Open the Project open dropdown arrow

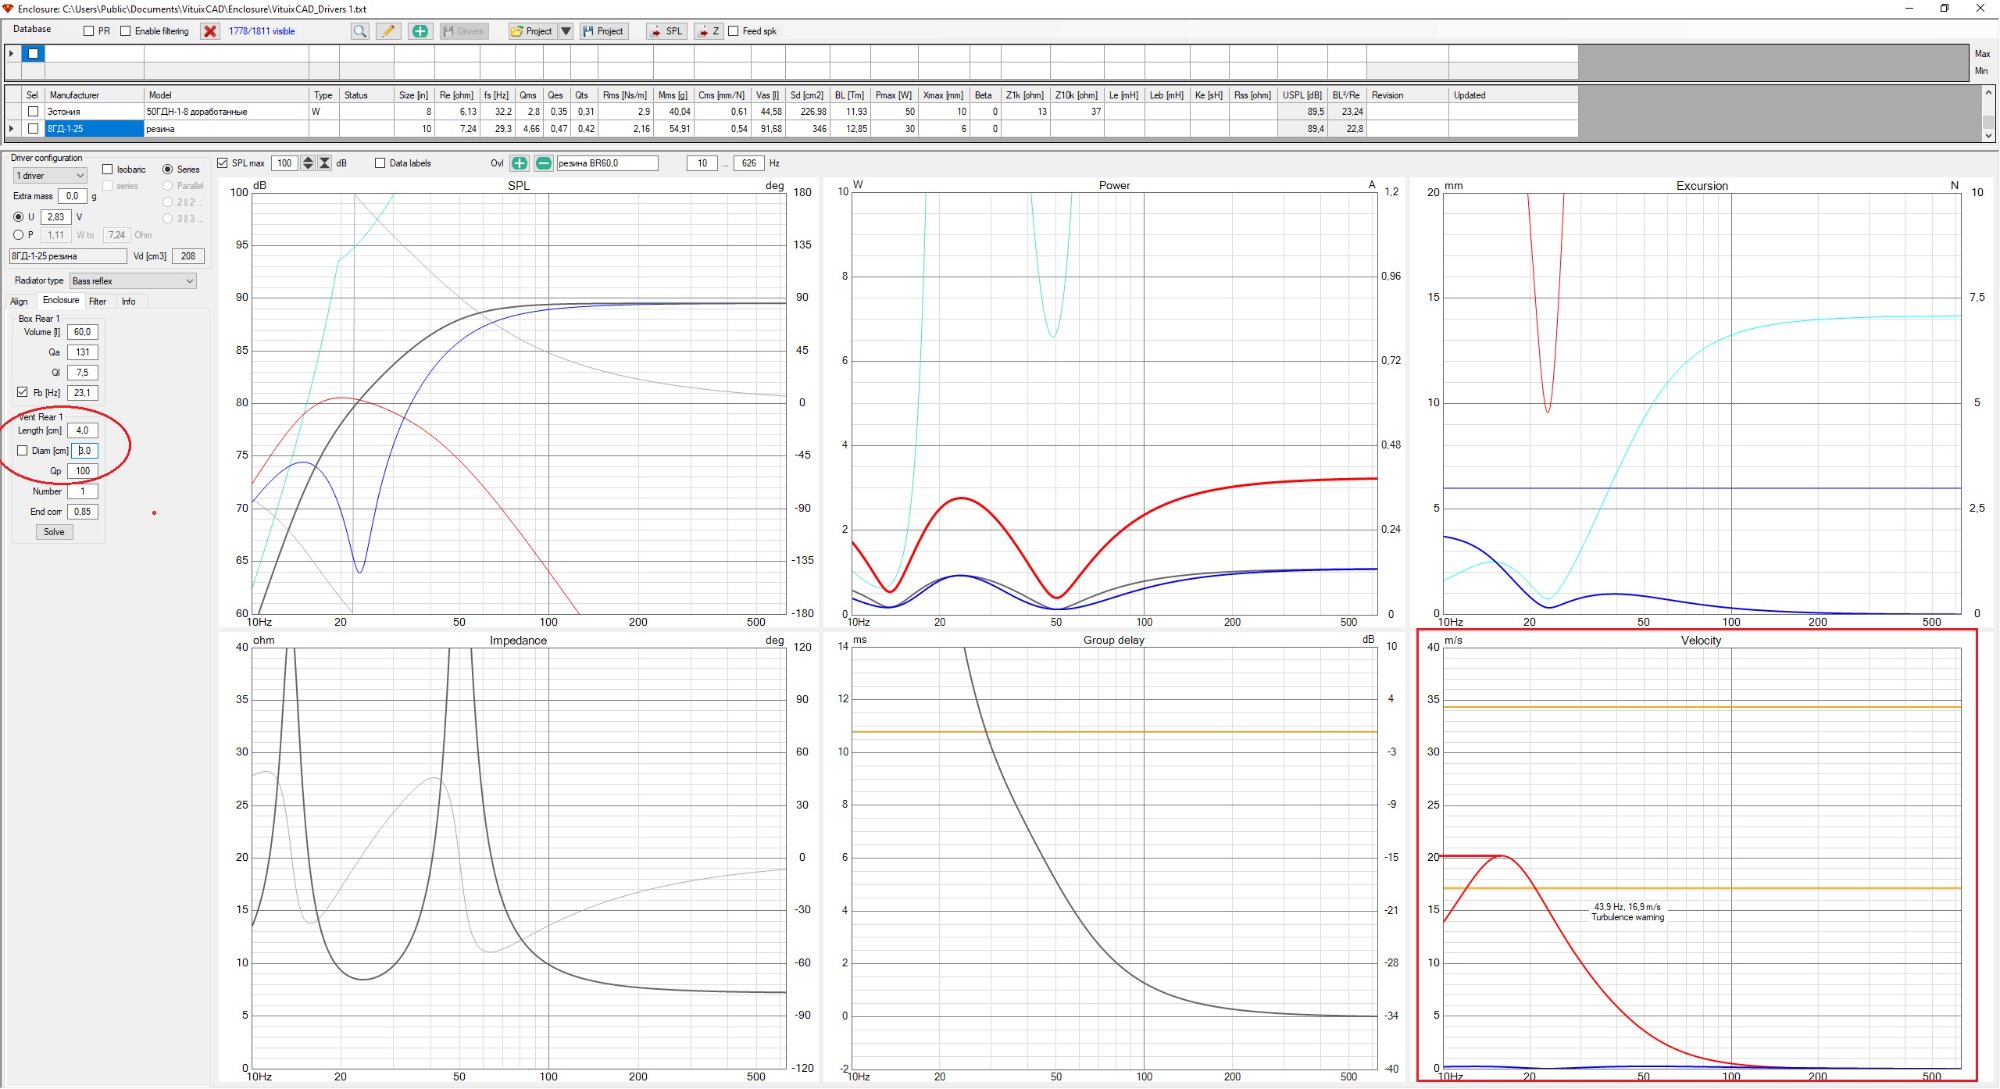(x=566, y=31)
